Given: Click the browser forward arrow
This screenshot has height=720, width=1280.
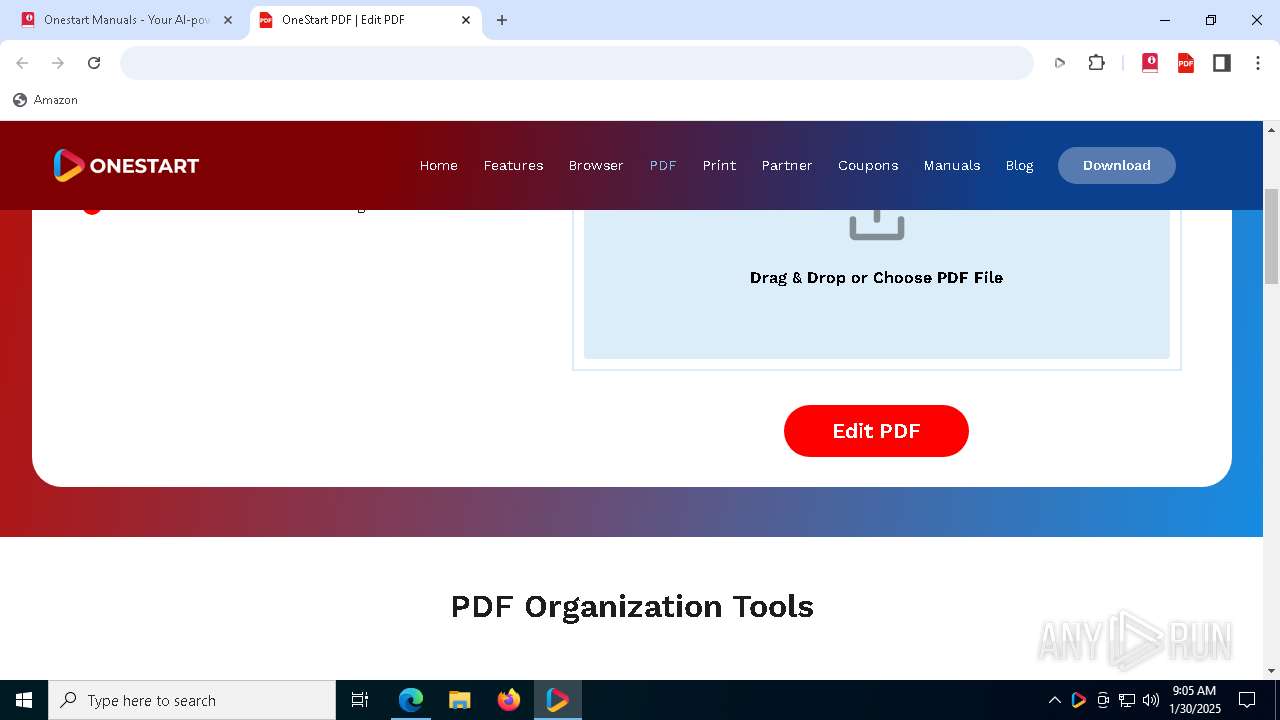Looking at the screenshot, I should (x=58, y=63).
